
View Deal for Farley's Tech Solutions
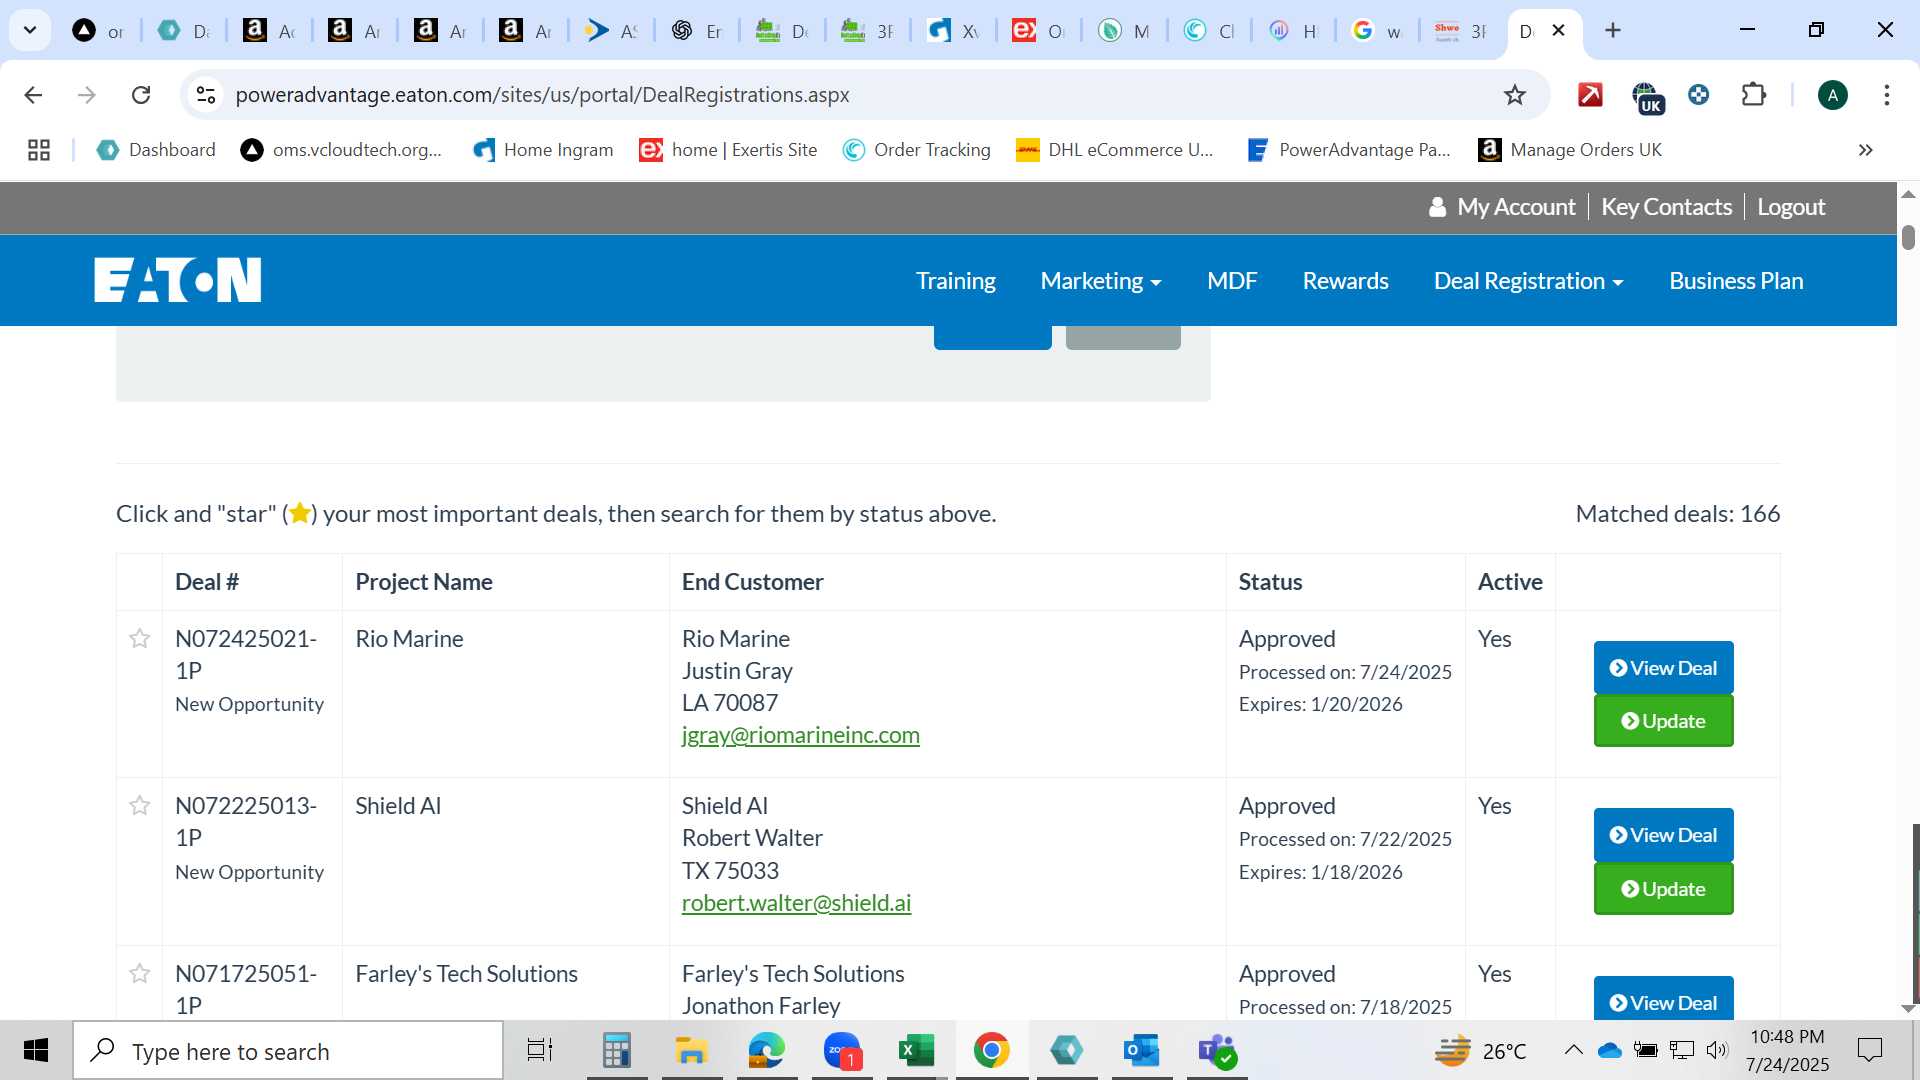[x=1663, y=999]
